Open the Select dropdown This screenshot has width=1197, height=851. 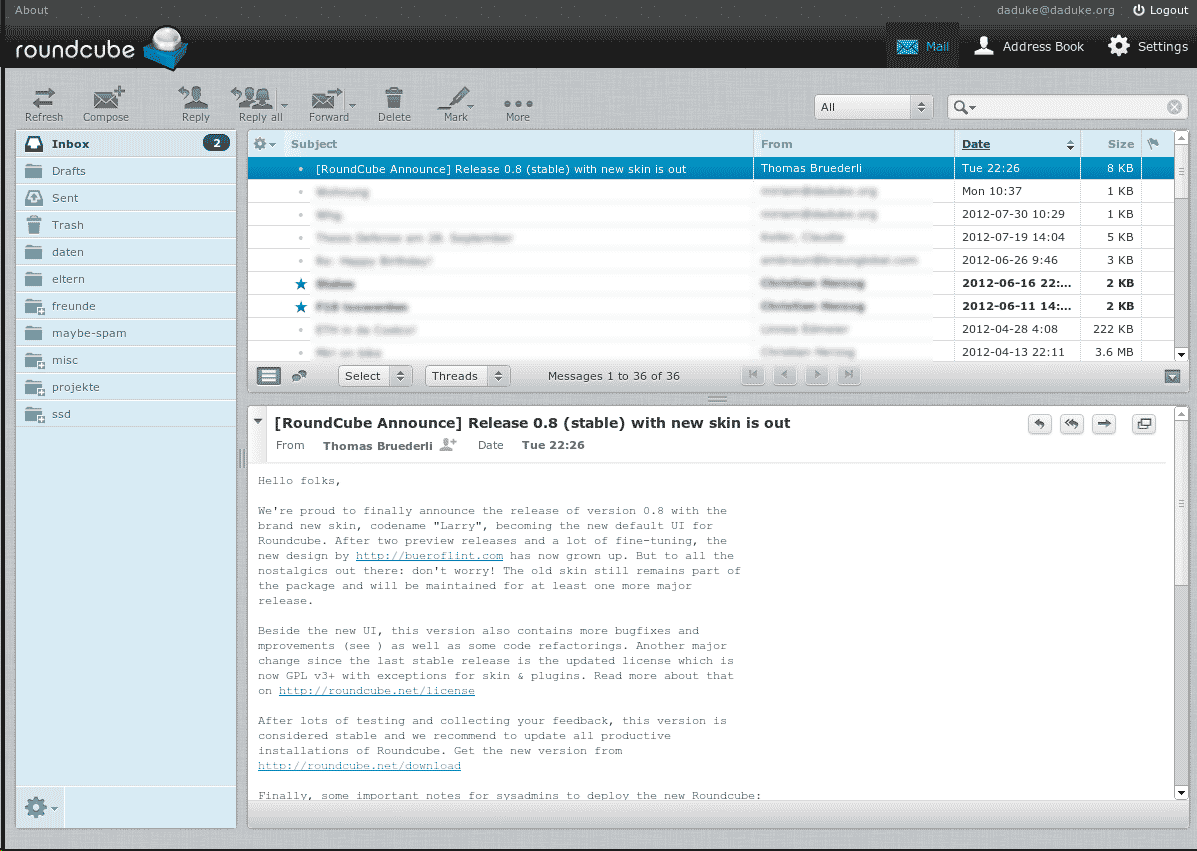[374, 376]
